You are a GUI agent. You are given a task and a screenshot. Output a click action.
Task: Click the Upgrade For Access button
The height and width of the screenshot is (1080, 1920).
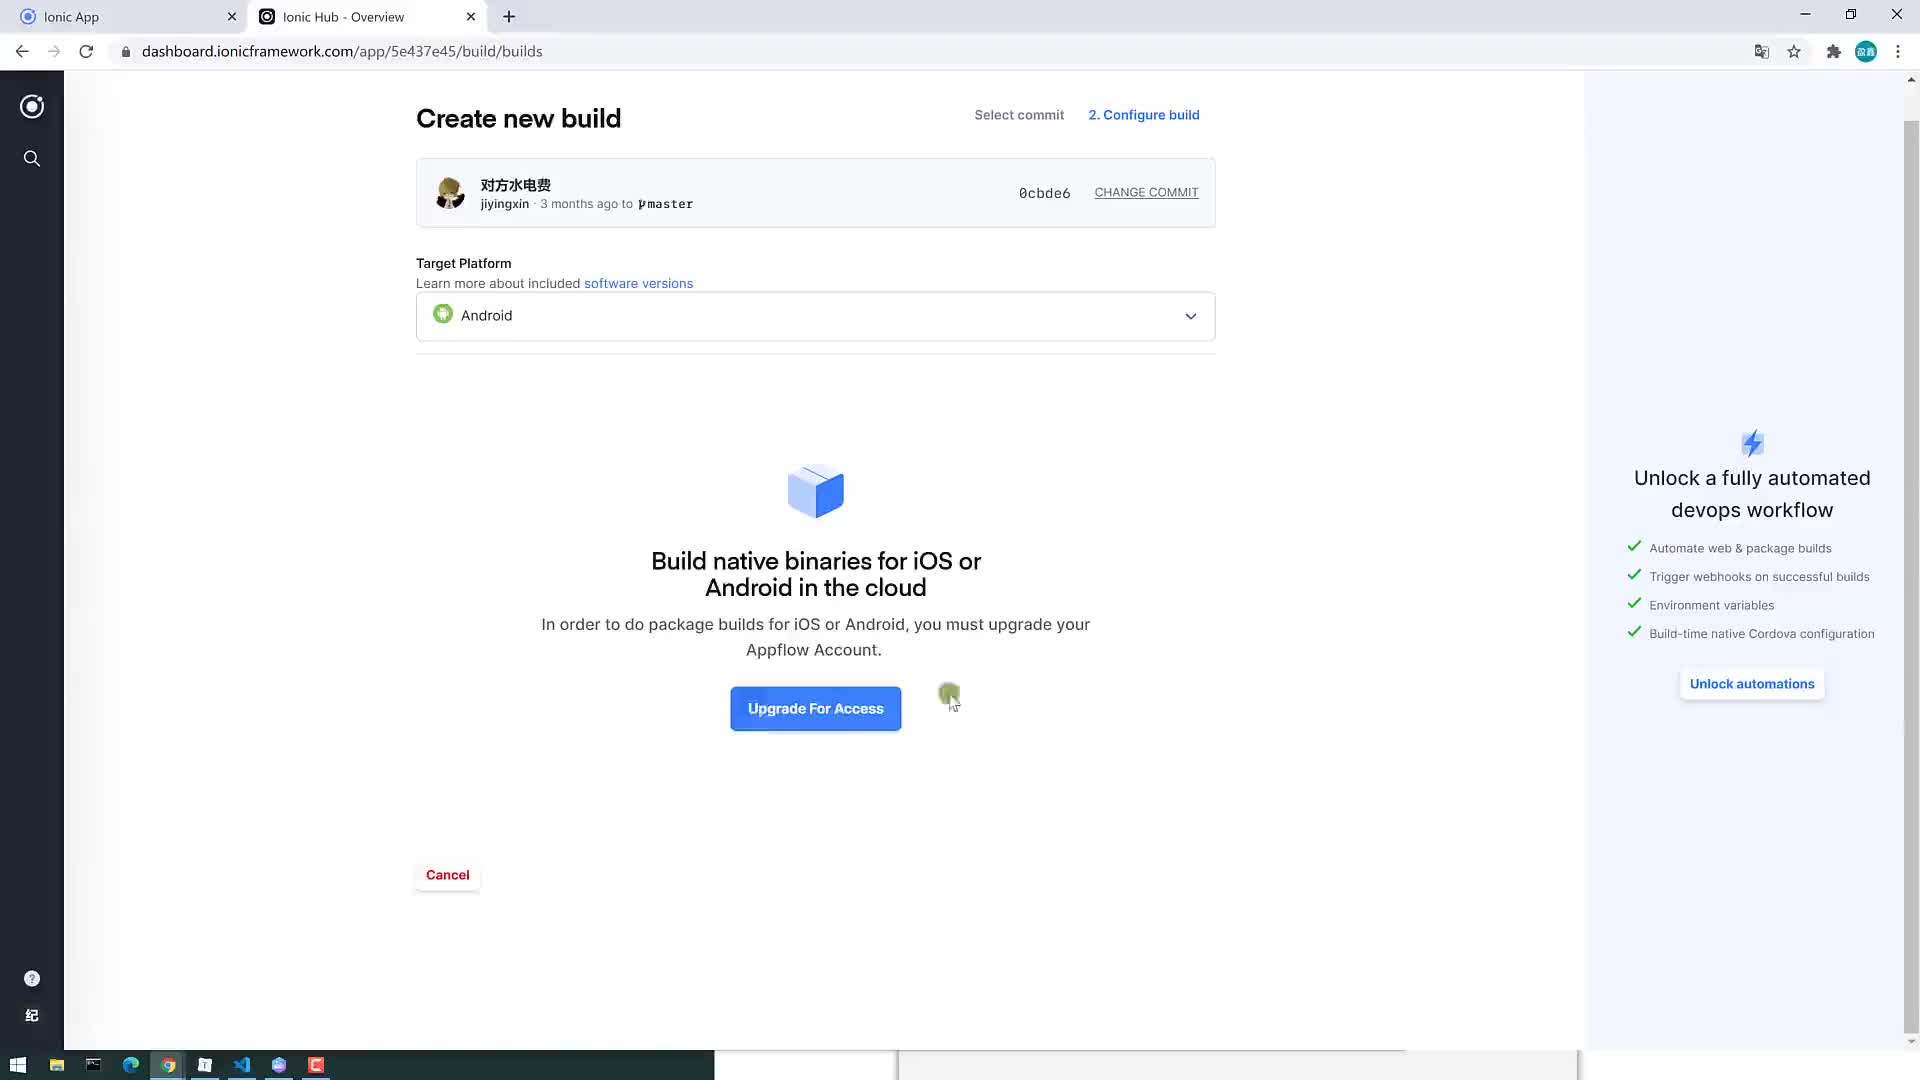pyautogui.click(x=815, y=708)
